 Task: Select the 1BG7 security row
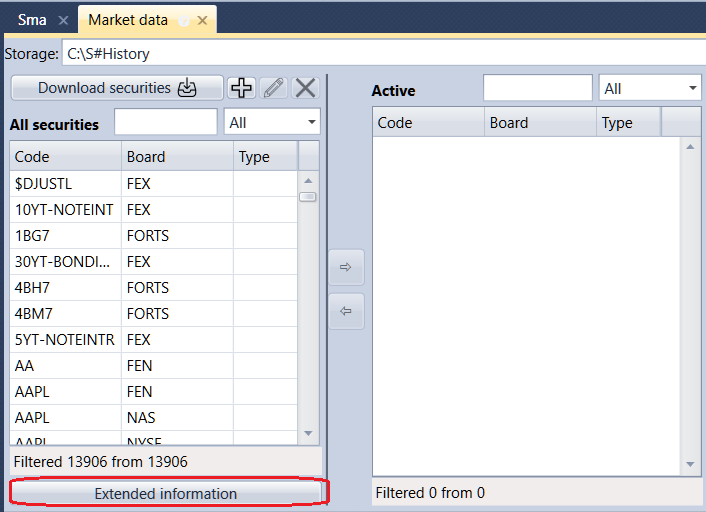[x=154, y=236]
